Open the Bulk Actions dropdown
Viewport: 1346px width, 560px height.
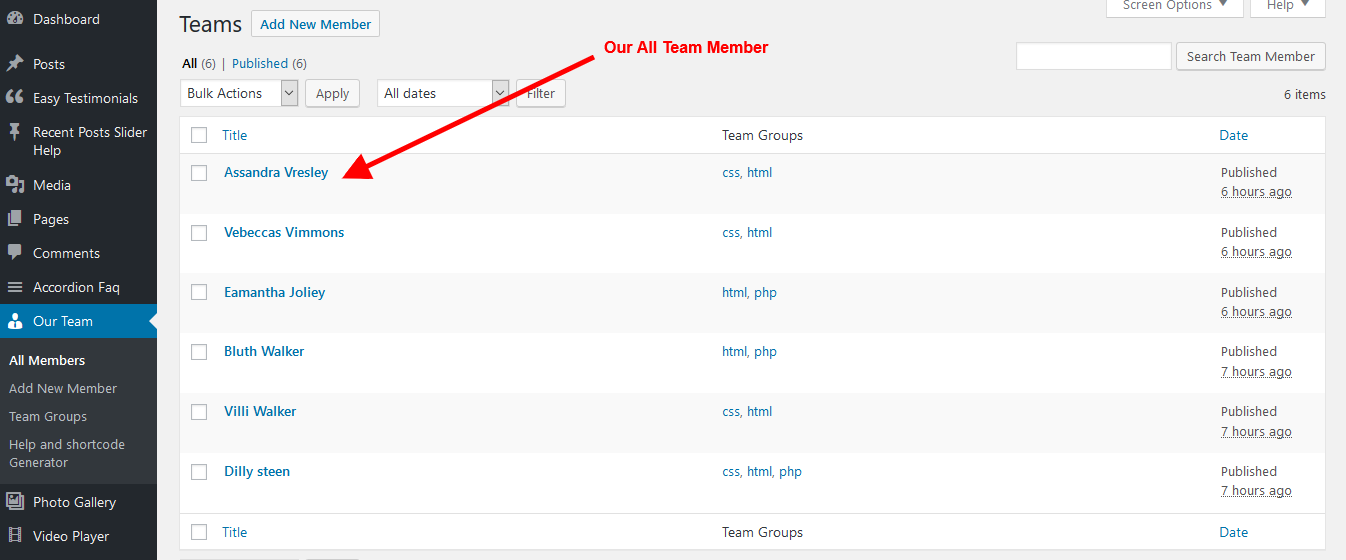pos(241,93)
